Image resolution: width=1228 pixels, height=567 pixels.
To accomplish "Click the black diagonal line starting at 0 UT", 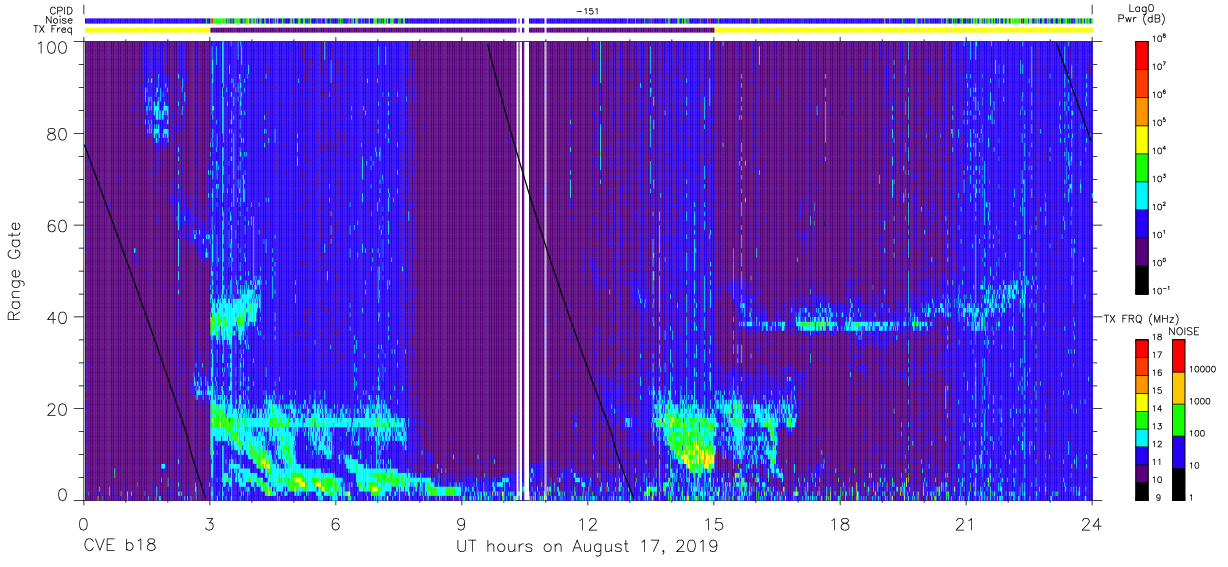I will [145, 322].
